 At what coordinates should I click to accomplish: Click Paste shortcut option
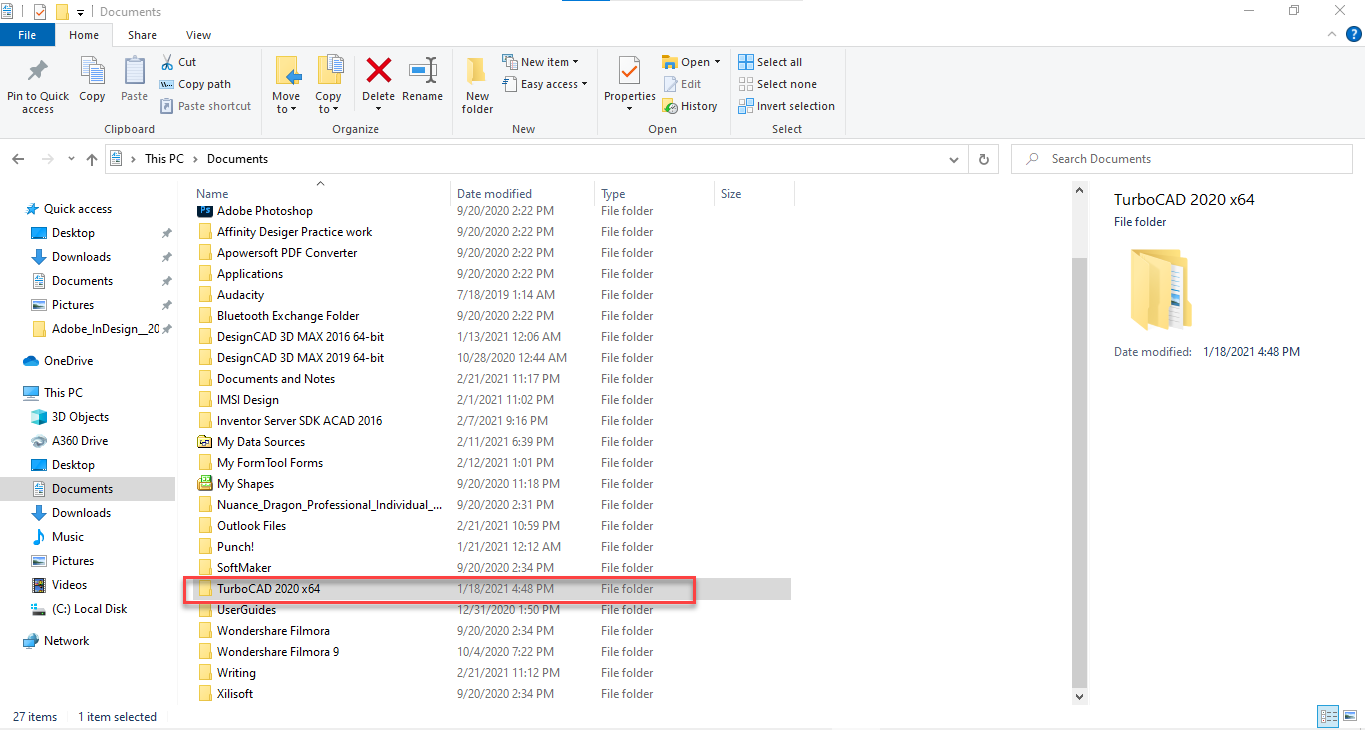(x=205, y=106)
